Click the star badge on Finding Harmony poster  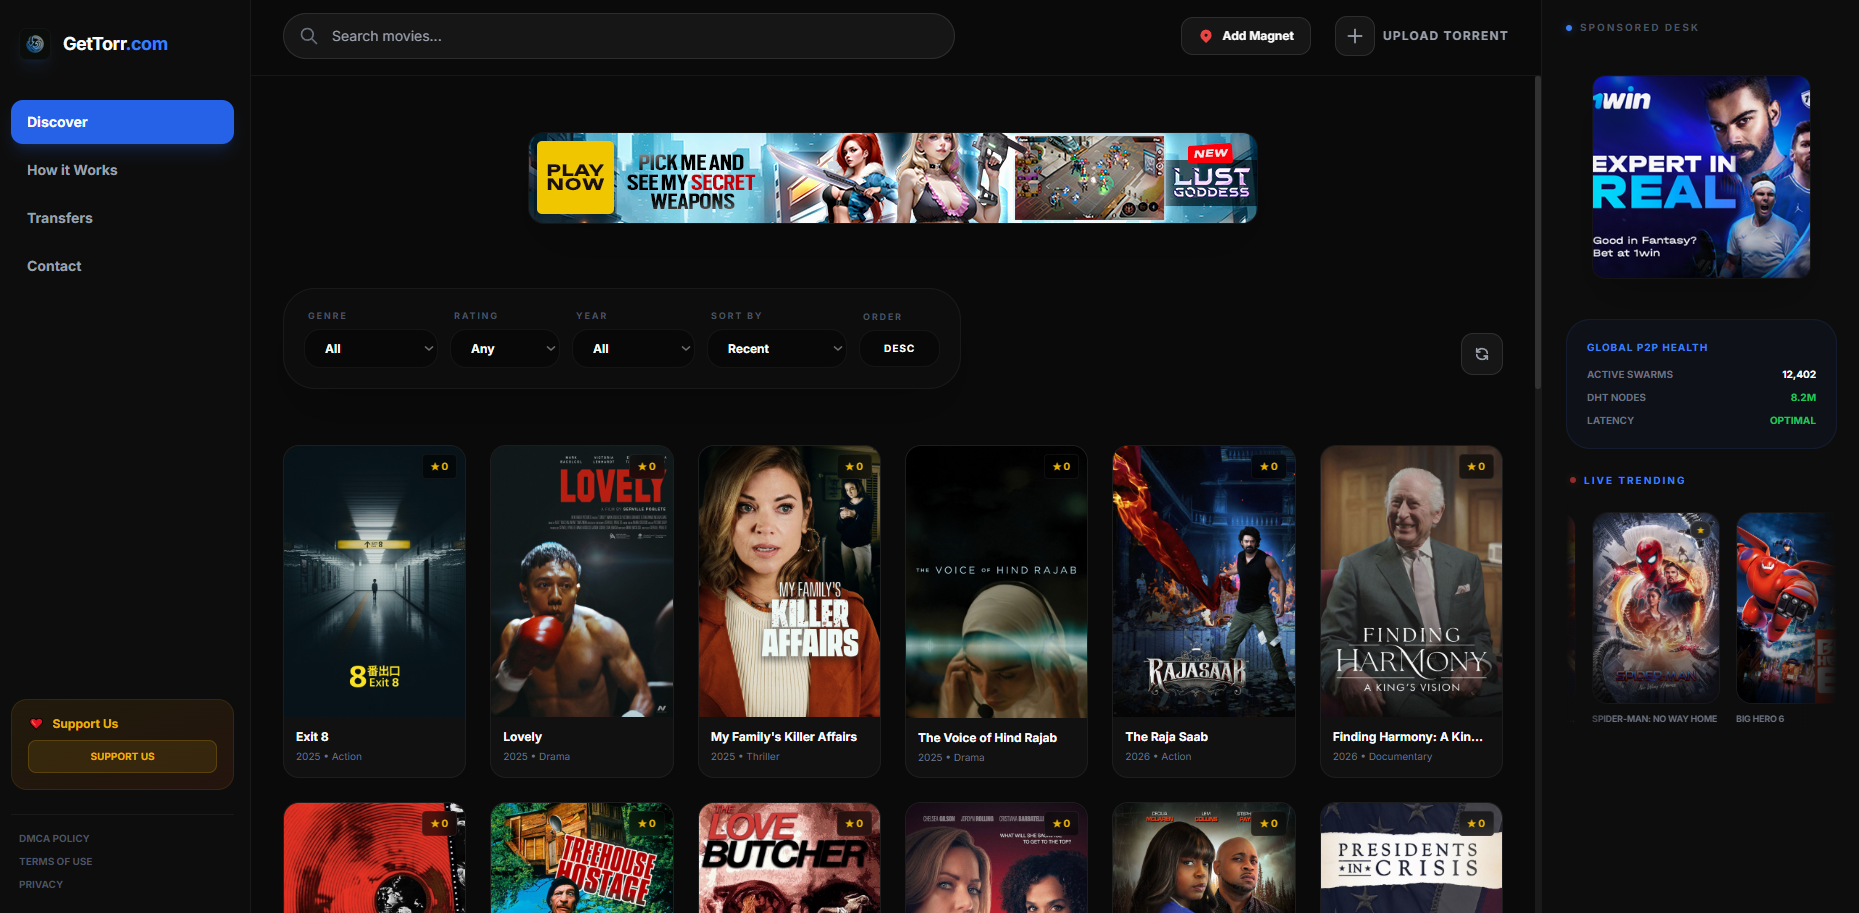tap(1476, 466)
